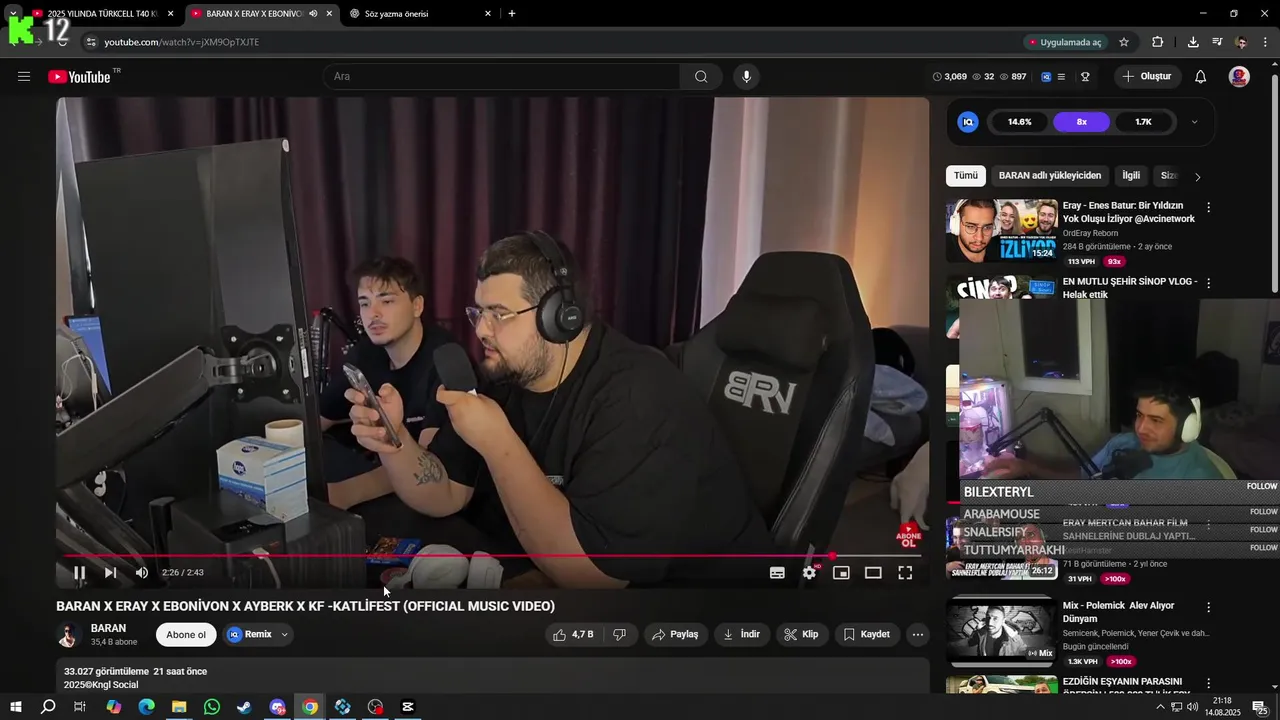Open the Windows Start menu
The image size is (1280, 720).
pyautogui.click(x=16, y=707)
